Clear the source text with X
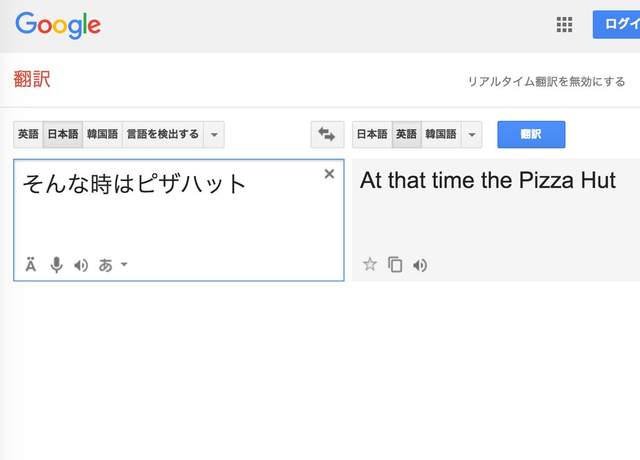 coord(329,174)
